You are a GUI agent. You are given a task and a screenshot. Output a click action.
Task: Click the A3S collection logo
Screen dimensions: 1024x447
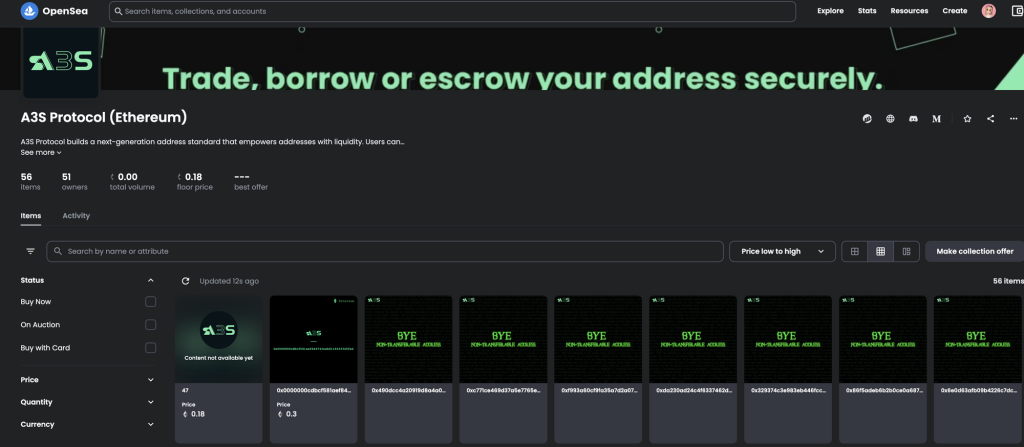(61, 61)
